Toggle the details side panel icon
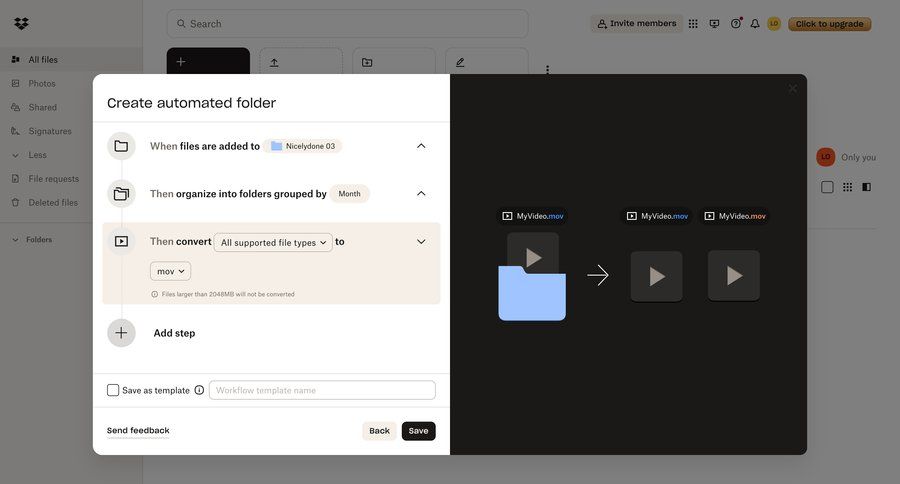Viewport: 900px width, 484px height. pyautogui.click(x=867, y=187)
